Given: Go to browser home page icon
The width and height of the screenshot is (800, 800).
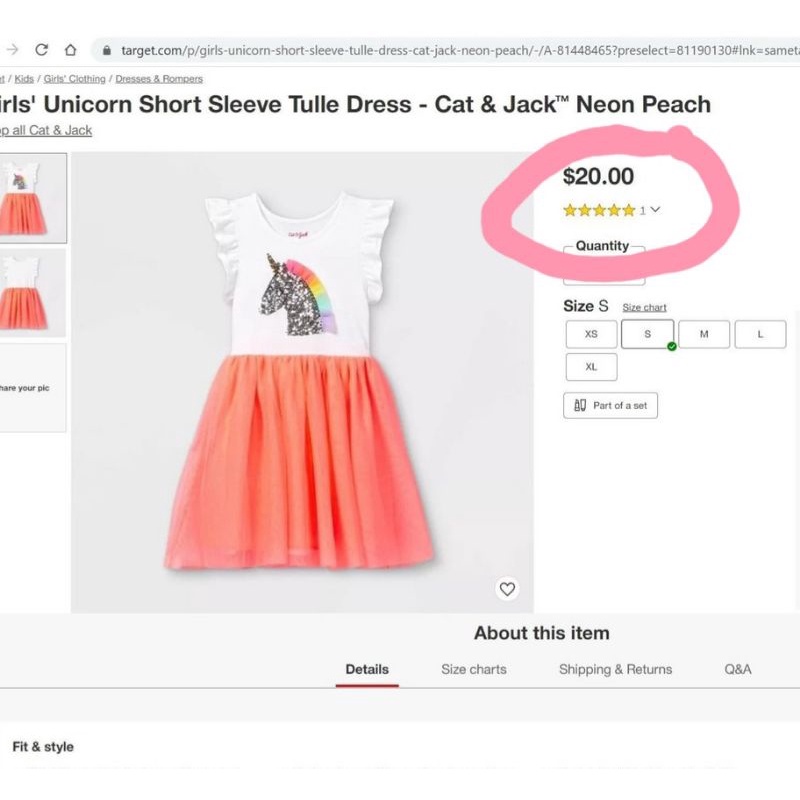Looking at the screenshot, I should pyautogui.click(x=70, y=50).
